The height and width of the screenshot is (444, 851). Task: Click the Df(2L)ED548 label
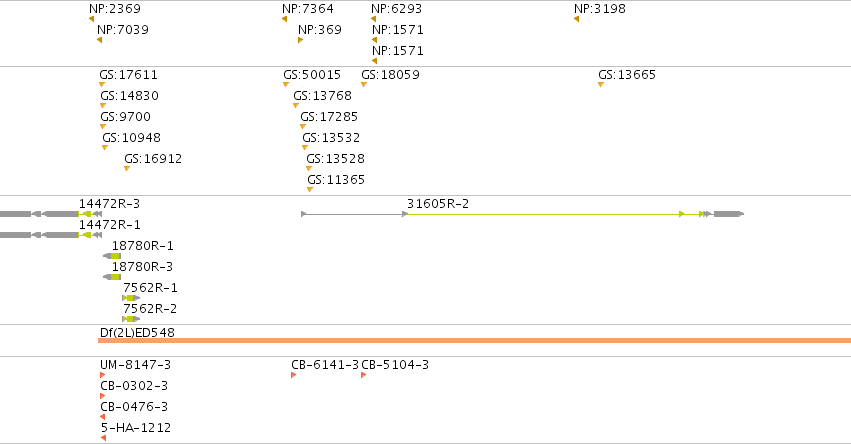point(137,332)
